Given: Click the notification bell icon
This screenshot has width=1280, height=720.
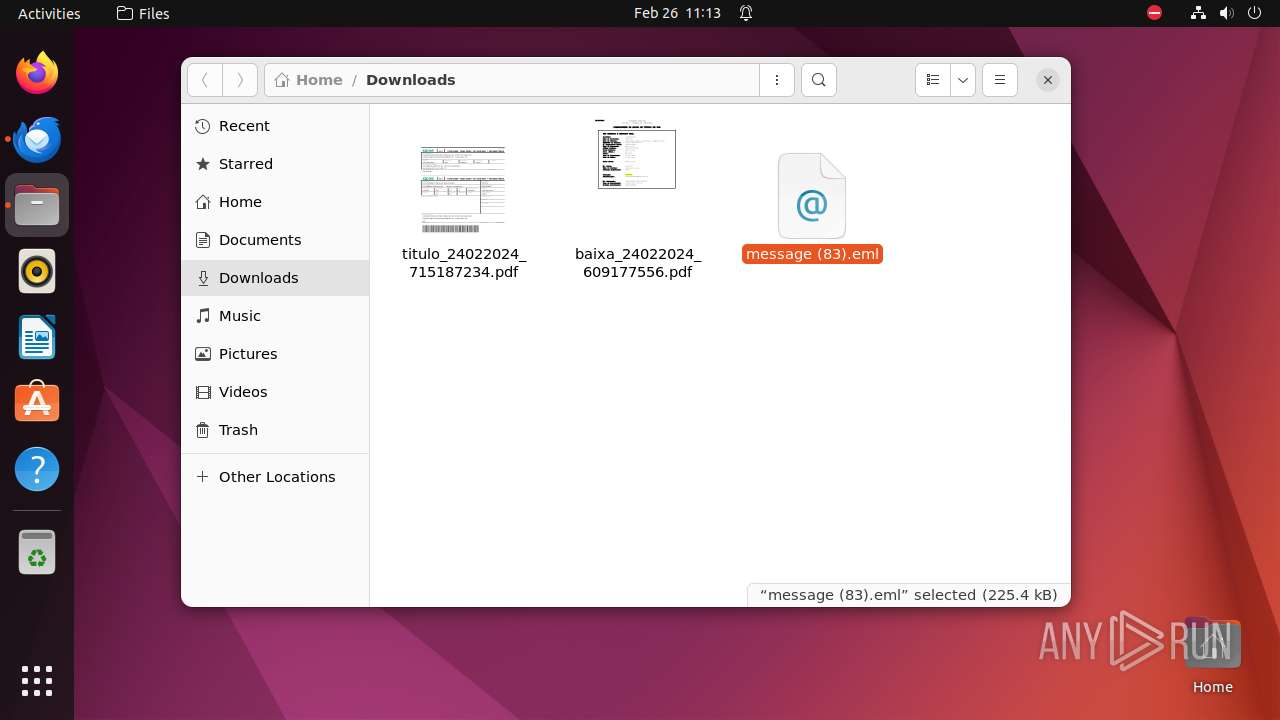Looking at the screenshot, I should click(746, 13).
